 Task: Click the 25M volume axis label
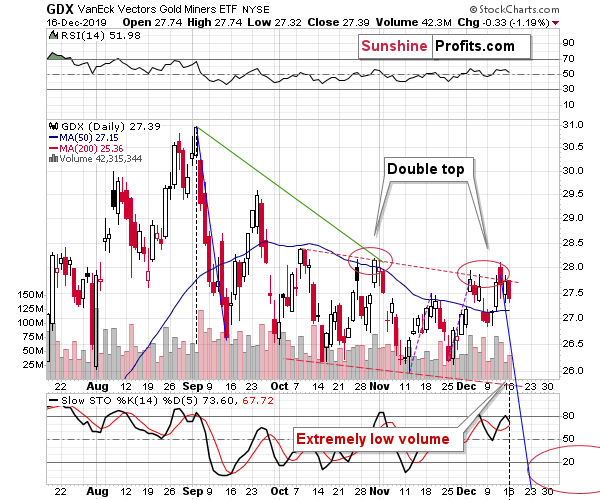tap(33, 365)
